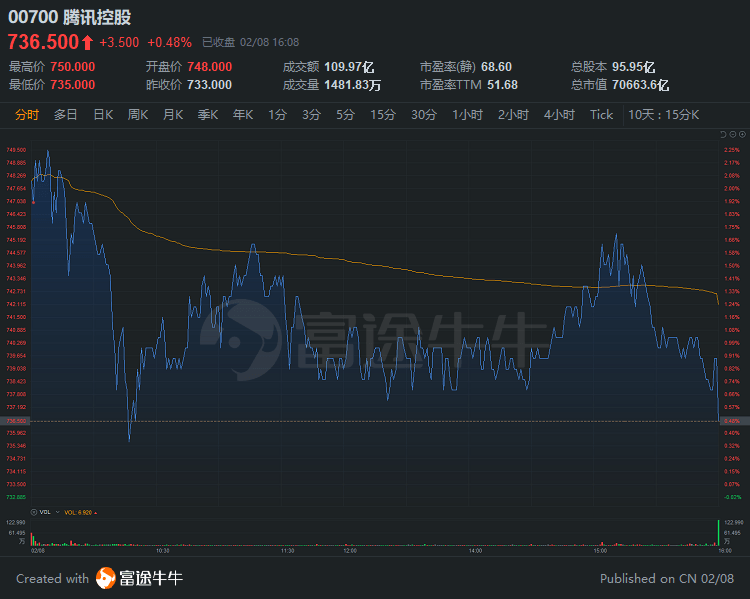Click the chart zoom-in plus icon
Screen dimensions: 750x599
point(742,134)
